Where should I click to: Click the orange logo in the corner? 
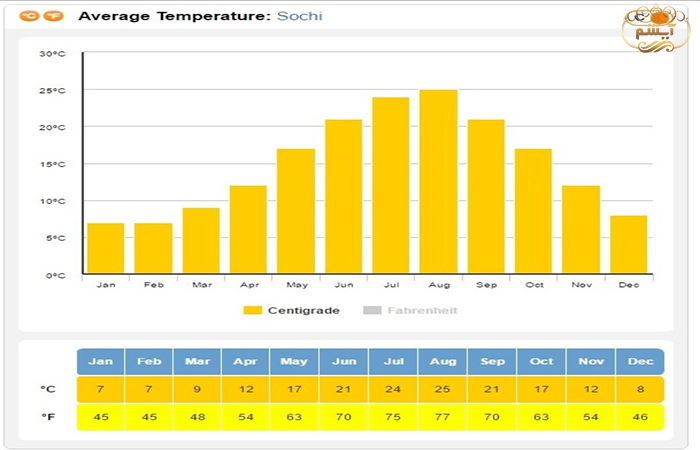[656, 28]
